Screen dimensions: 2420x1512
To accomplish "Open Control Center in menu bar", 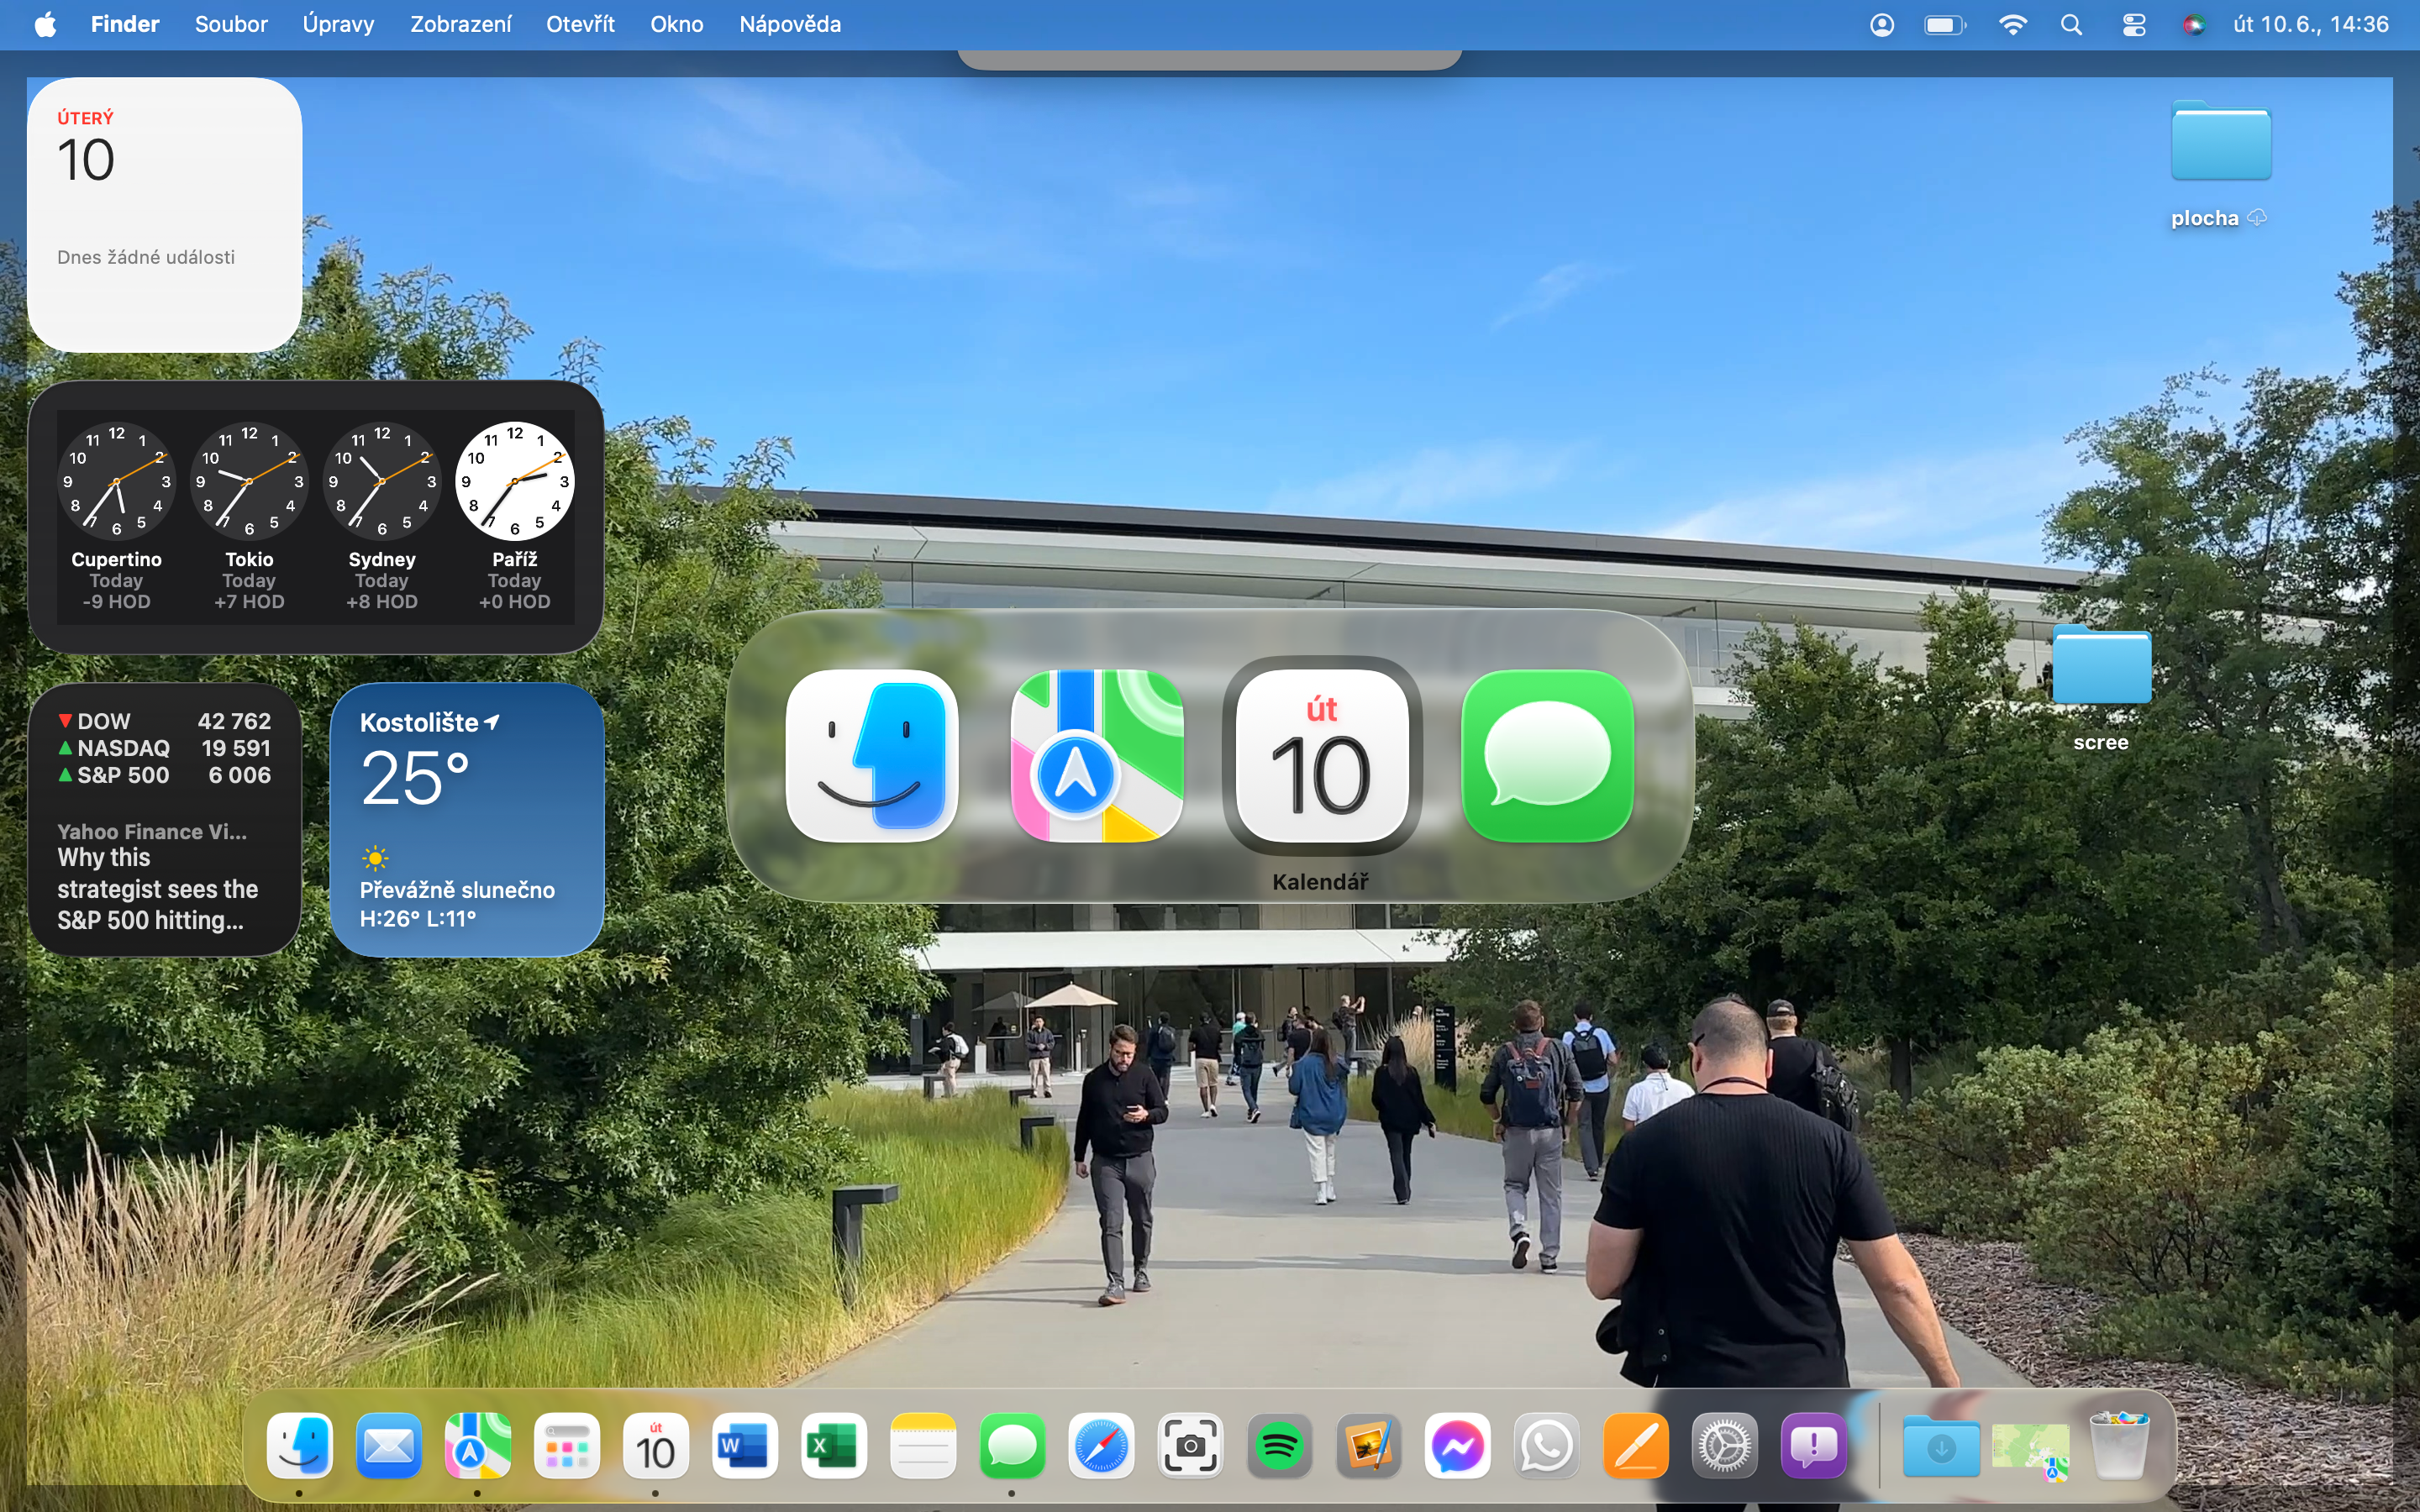I will (2133, 24).
